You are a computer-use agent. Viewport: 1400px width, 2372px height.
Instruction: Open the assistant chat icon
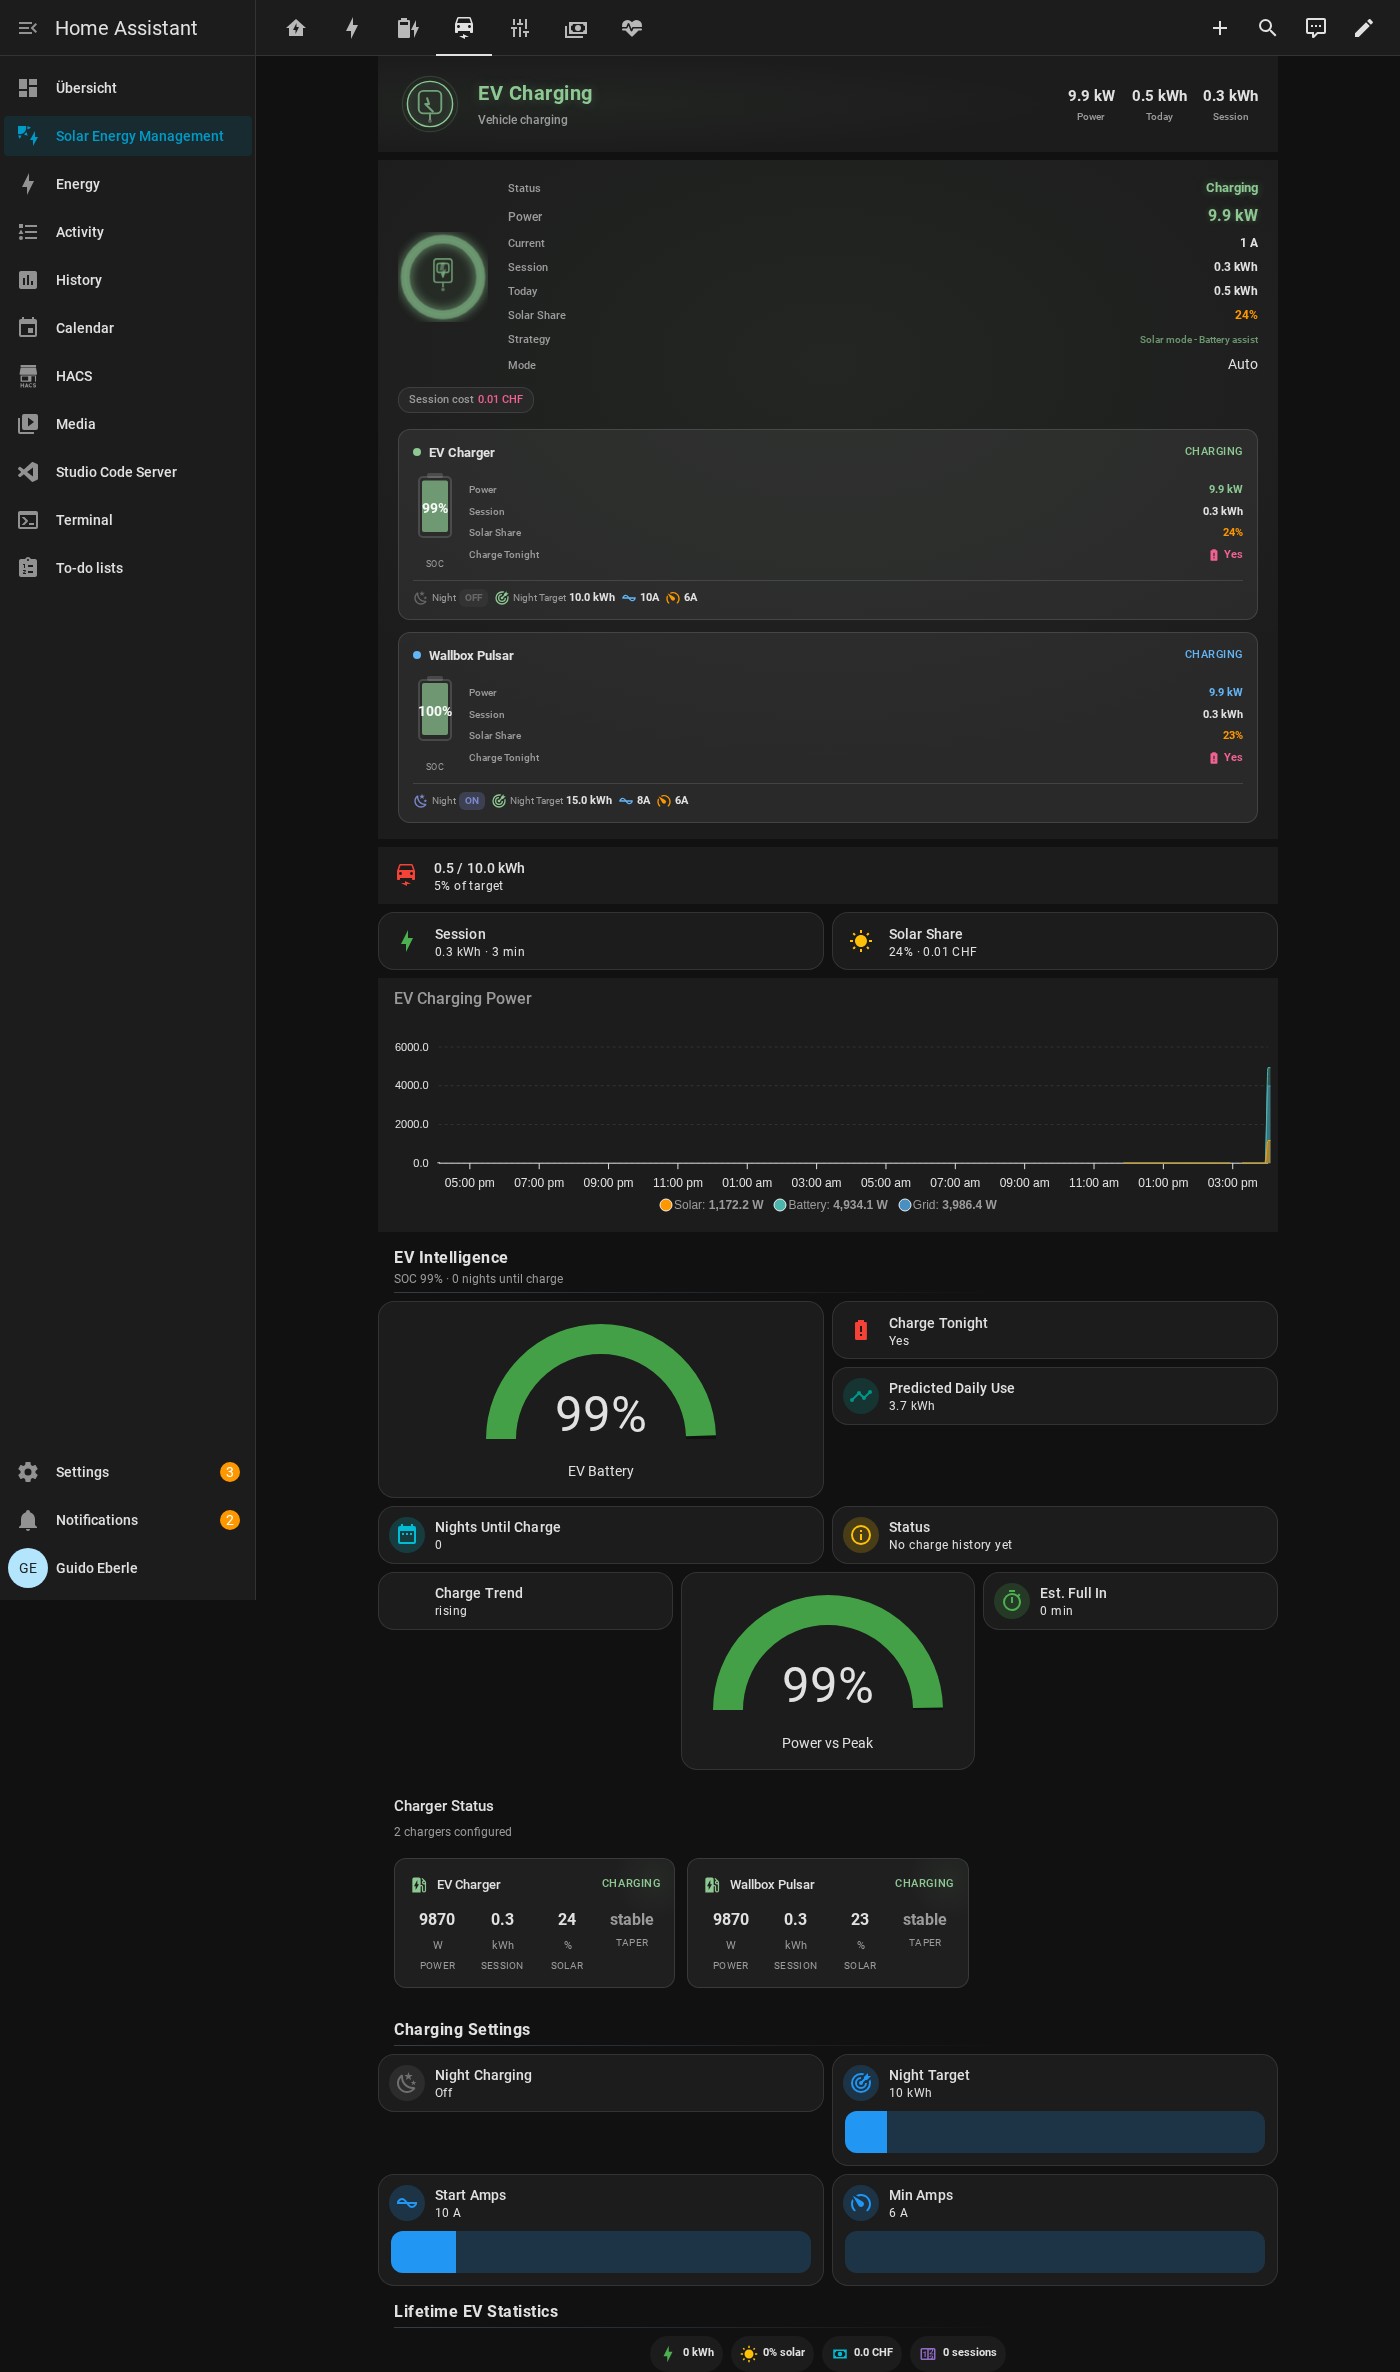tap(1316, 28)
